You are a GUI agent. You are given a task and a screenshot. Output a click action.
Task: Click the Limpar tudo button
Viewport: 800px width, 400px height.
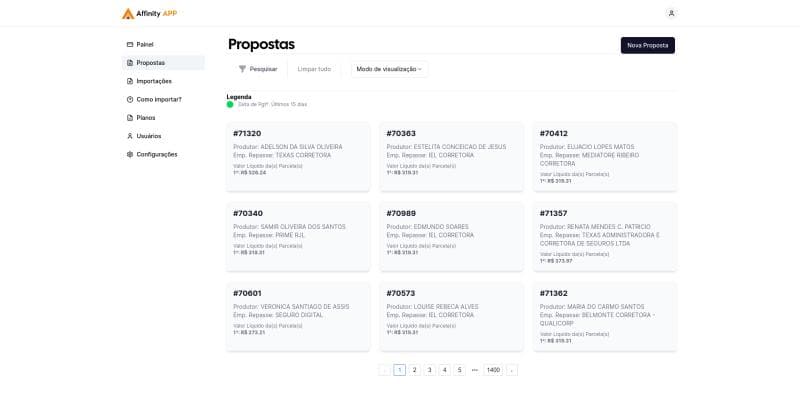314,69
